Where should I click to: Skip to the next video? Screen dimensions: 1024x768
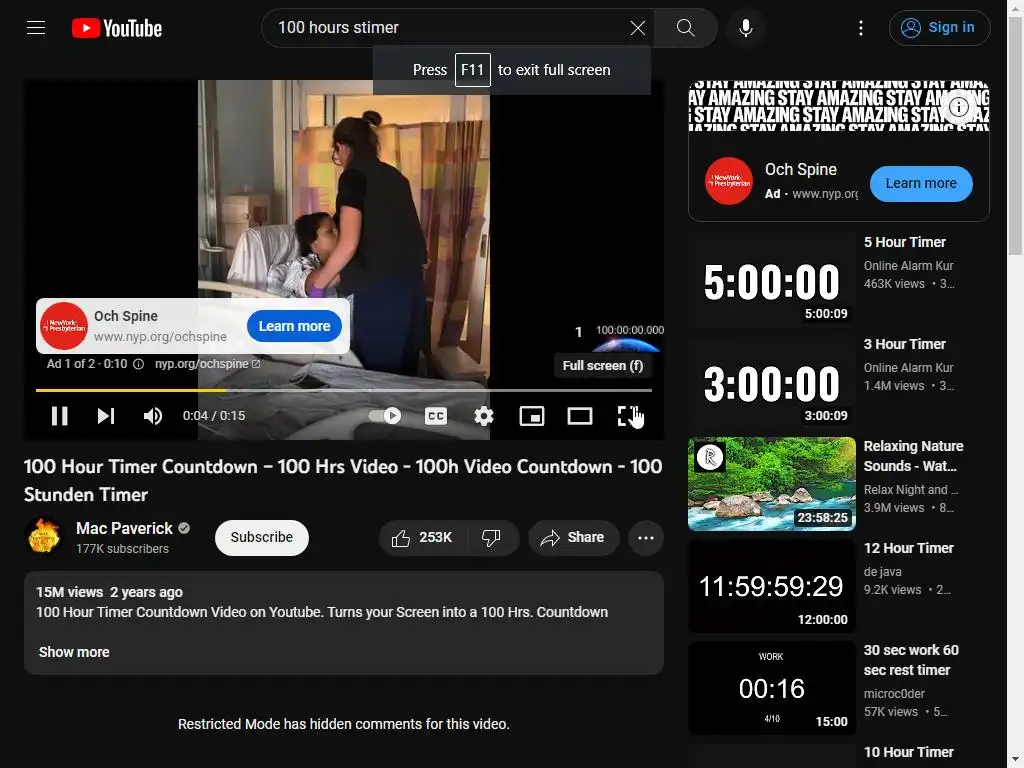[106, 416]
